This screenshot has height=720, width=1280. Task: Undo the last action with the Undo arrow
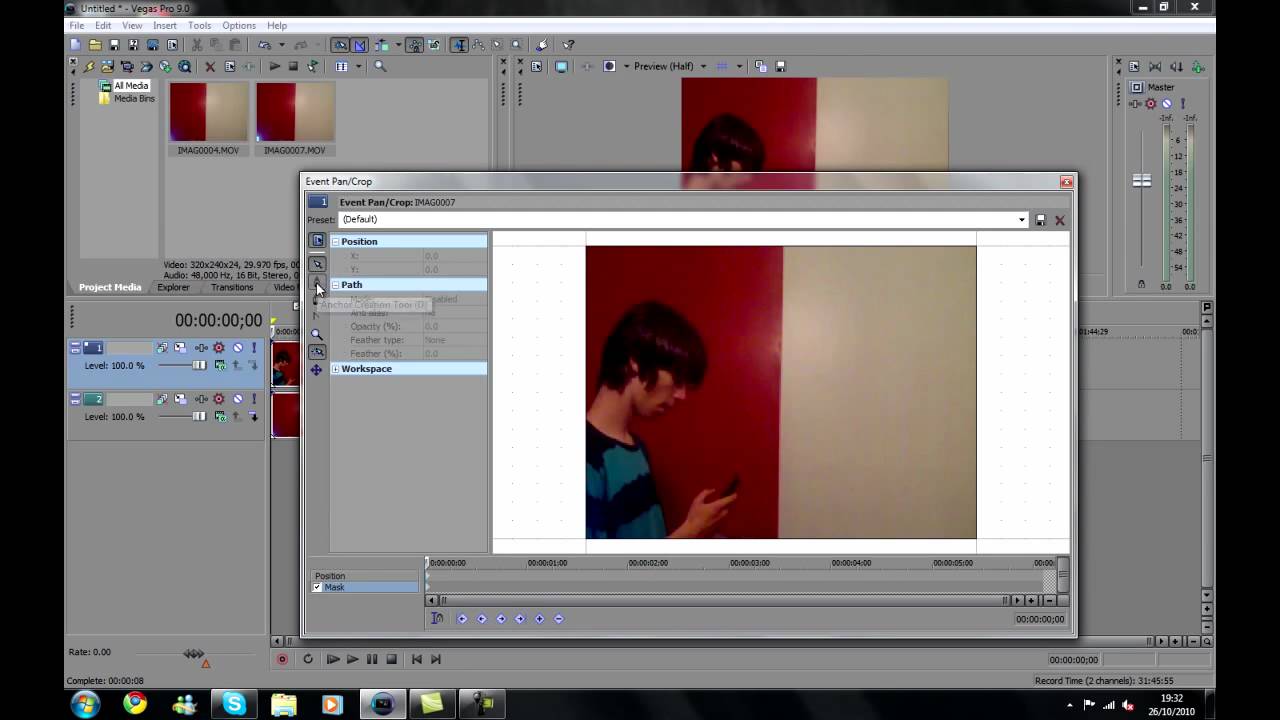click(264, 45)
